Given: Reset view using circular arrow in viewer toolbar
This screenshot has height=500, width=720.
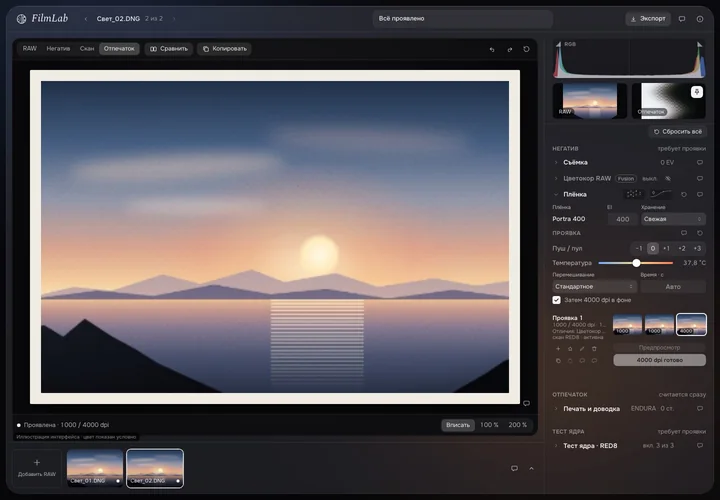Looking at the screenshot, I should 526,49.
